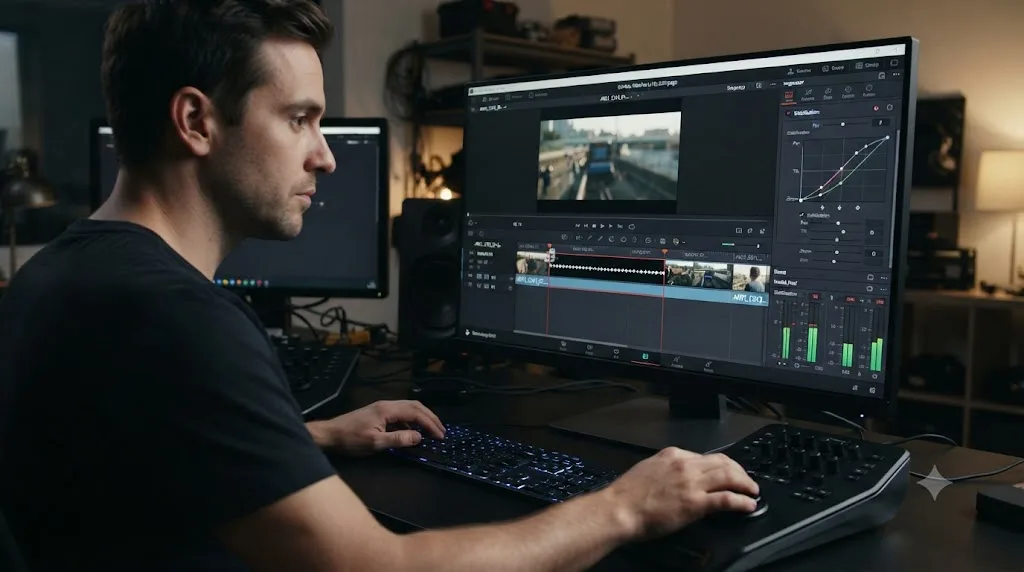
Task: Select the first video clip thumbnail on the timeline
Action: 532,263
